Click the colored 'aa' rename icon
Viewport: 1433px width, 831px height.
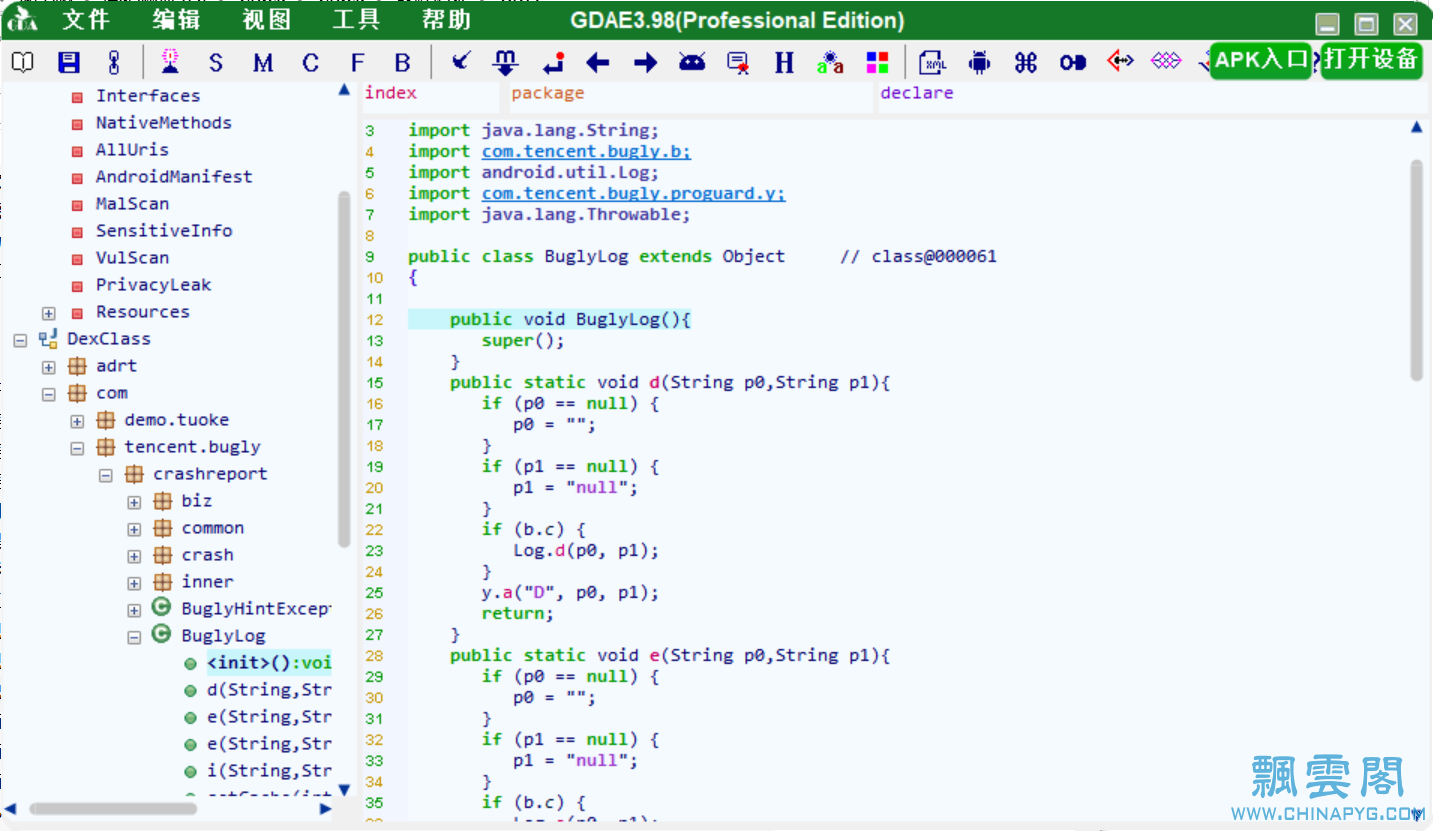pyautogui.click(x=830, y=63)
